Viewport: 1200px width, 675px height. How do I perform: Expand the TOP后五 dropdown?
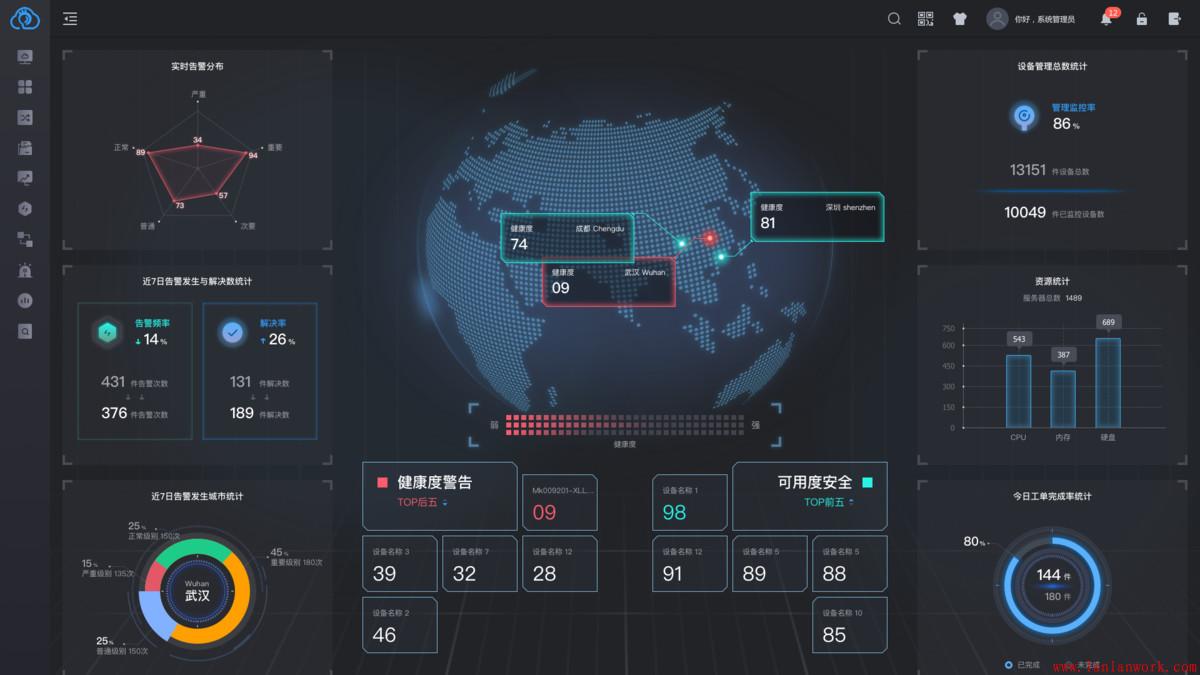423,502
